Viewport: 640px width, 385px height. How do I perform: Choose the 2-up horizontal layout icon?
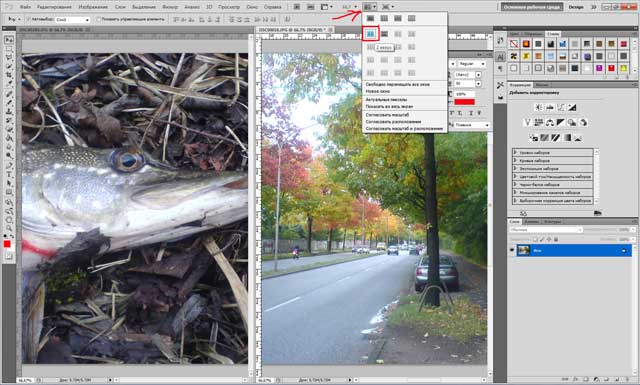pyautogui.click(x=384, y=34)
